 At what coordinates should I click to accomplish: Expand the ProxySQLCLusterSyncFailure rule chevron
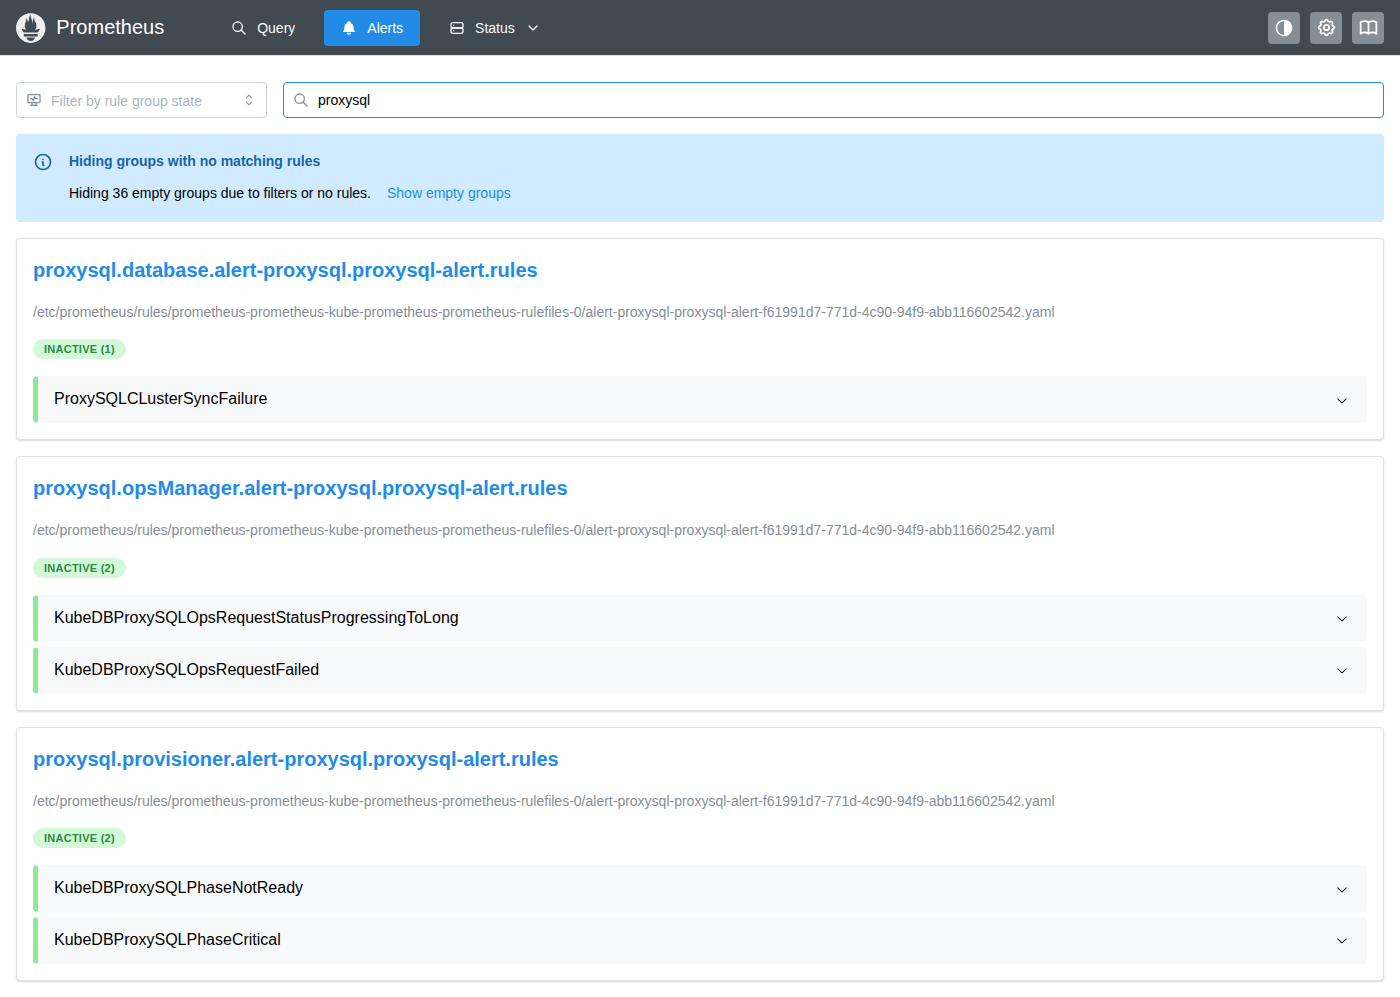1342,400
